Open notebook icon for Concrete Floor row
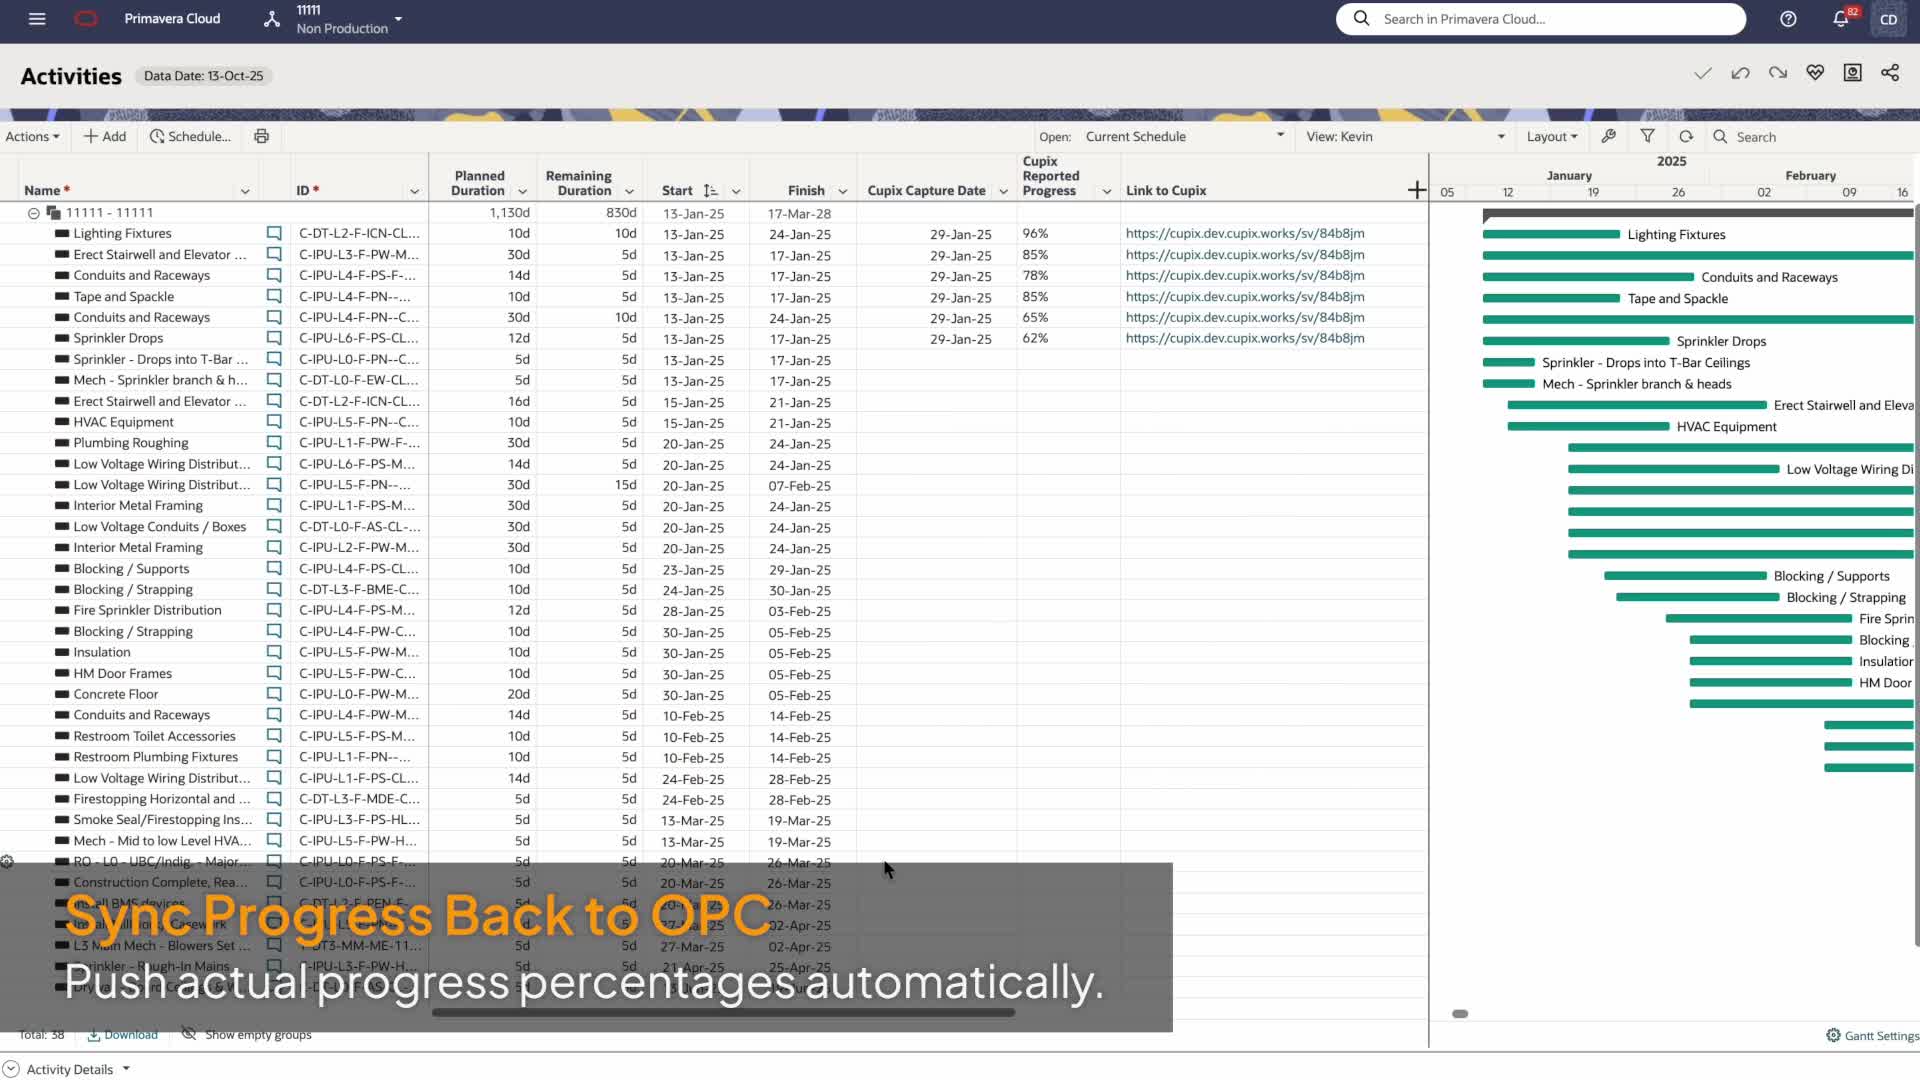This screenshot has width=1920, height=1080. 274,694
